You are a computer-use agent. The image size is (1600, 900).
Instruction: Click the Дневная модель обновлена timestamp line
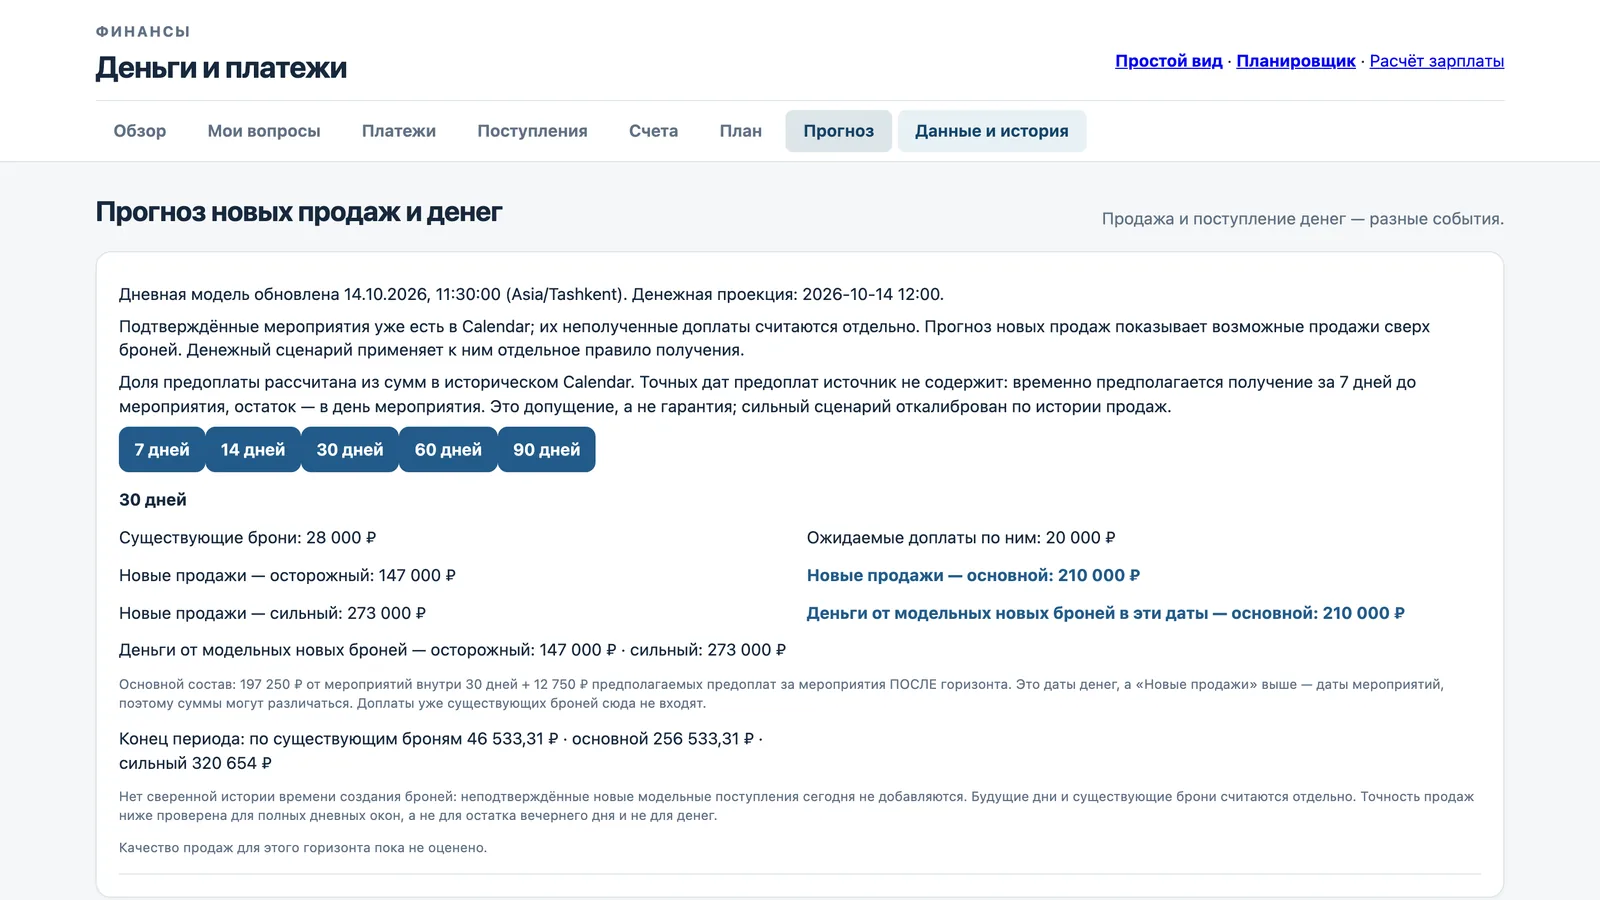[x=531, y=294]
